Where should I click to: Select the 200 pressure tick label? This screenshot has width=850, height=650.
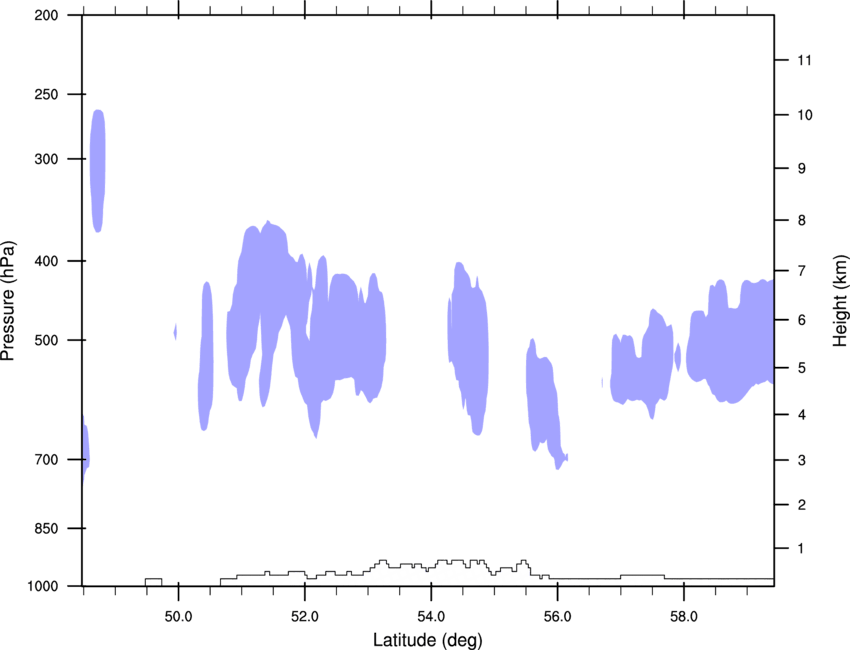(x=46, y=15)
